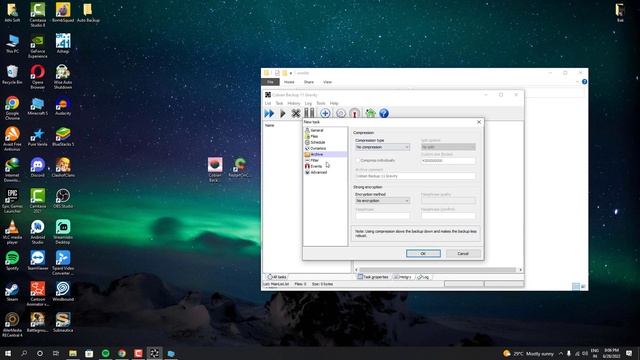Open the Split options dropdown
The width and height of the screenshot is (640, 360).
(448, 147)
